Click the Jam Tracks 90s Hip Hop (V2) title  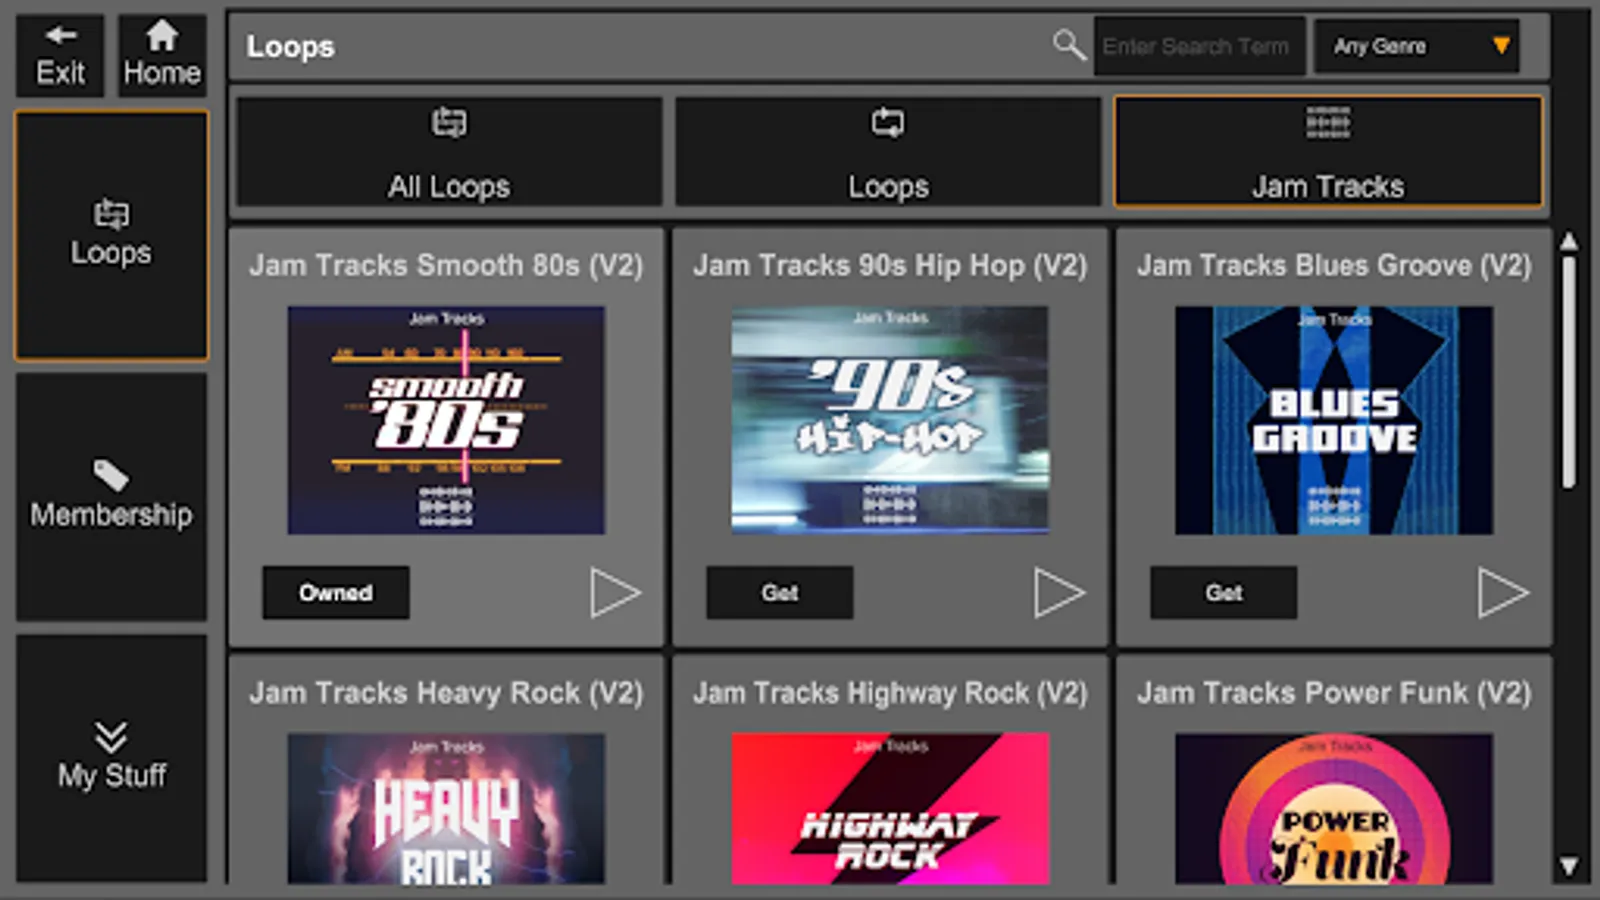click(890, 265)
